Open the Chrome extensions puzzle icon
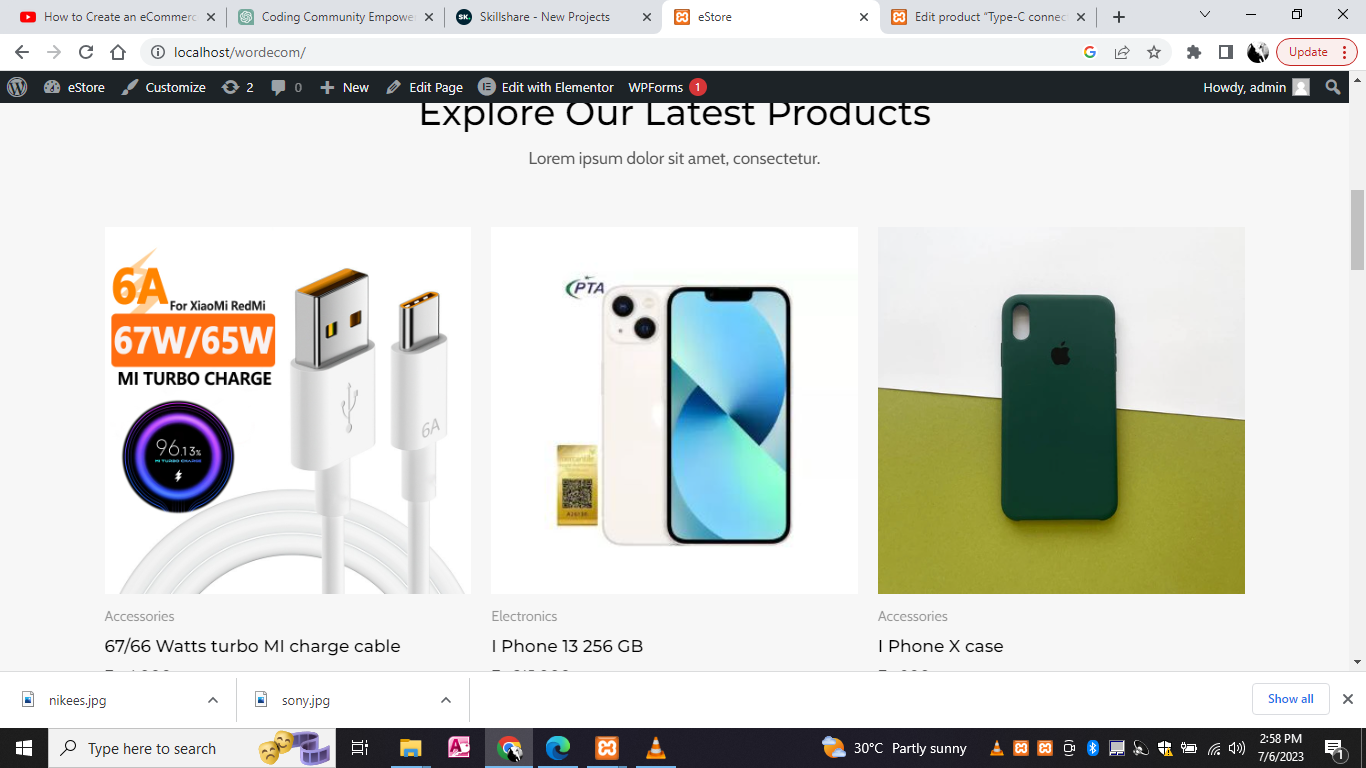 click(1193, 52)
